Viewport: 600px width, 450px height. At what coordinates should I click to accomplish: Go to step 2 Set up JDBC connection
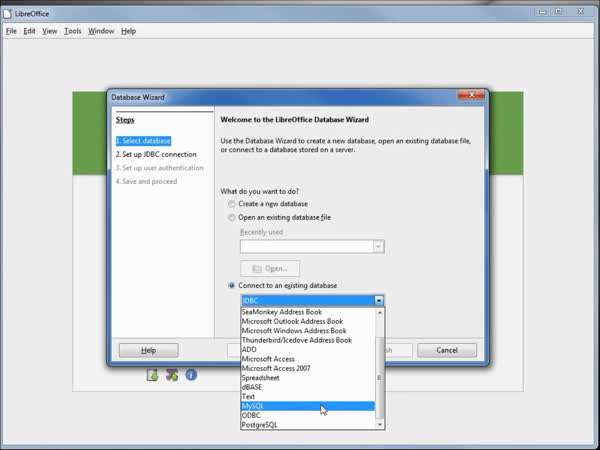pos(156,154)
